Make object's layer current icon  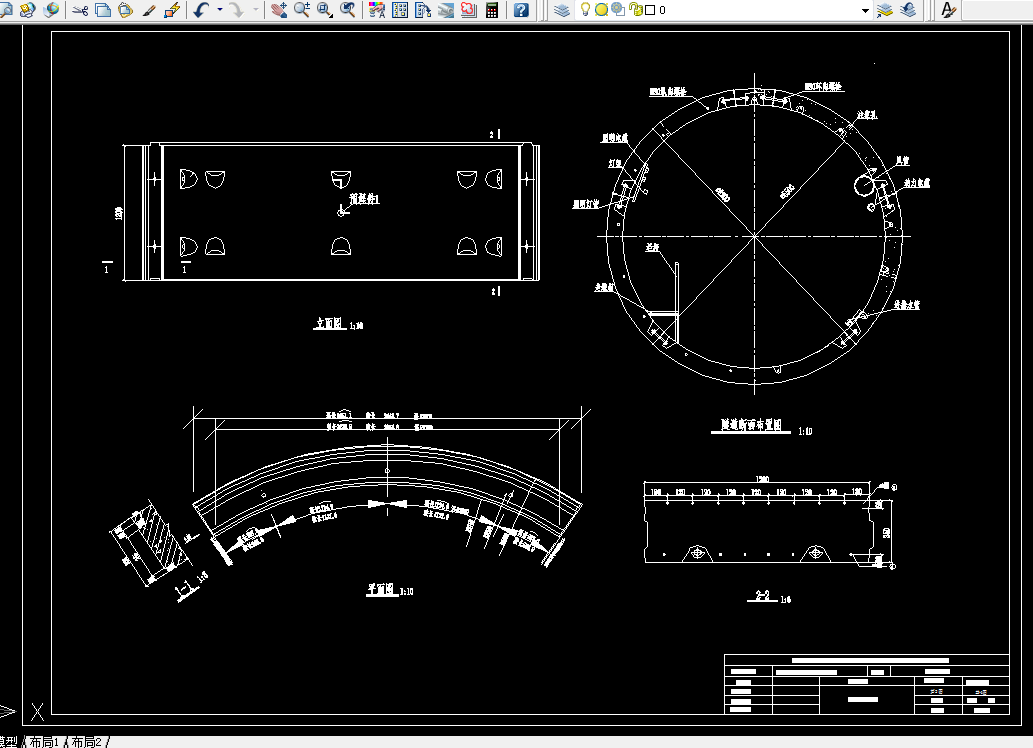[885, 10]
